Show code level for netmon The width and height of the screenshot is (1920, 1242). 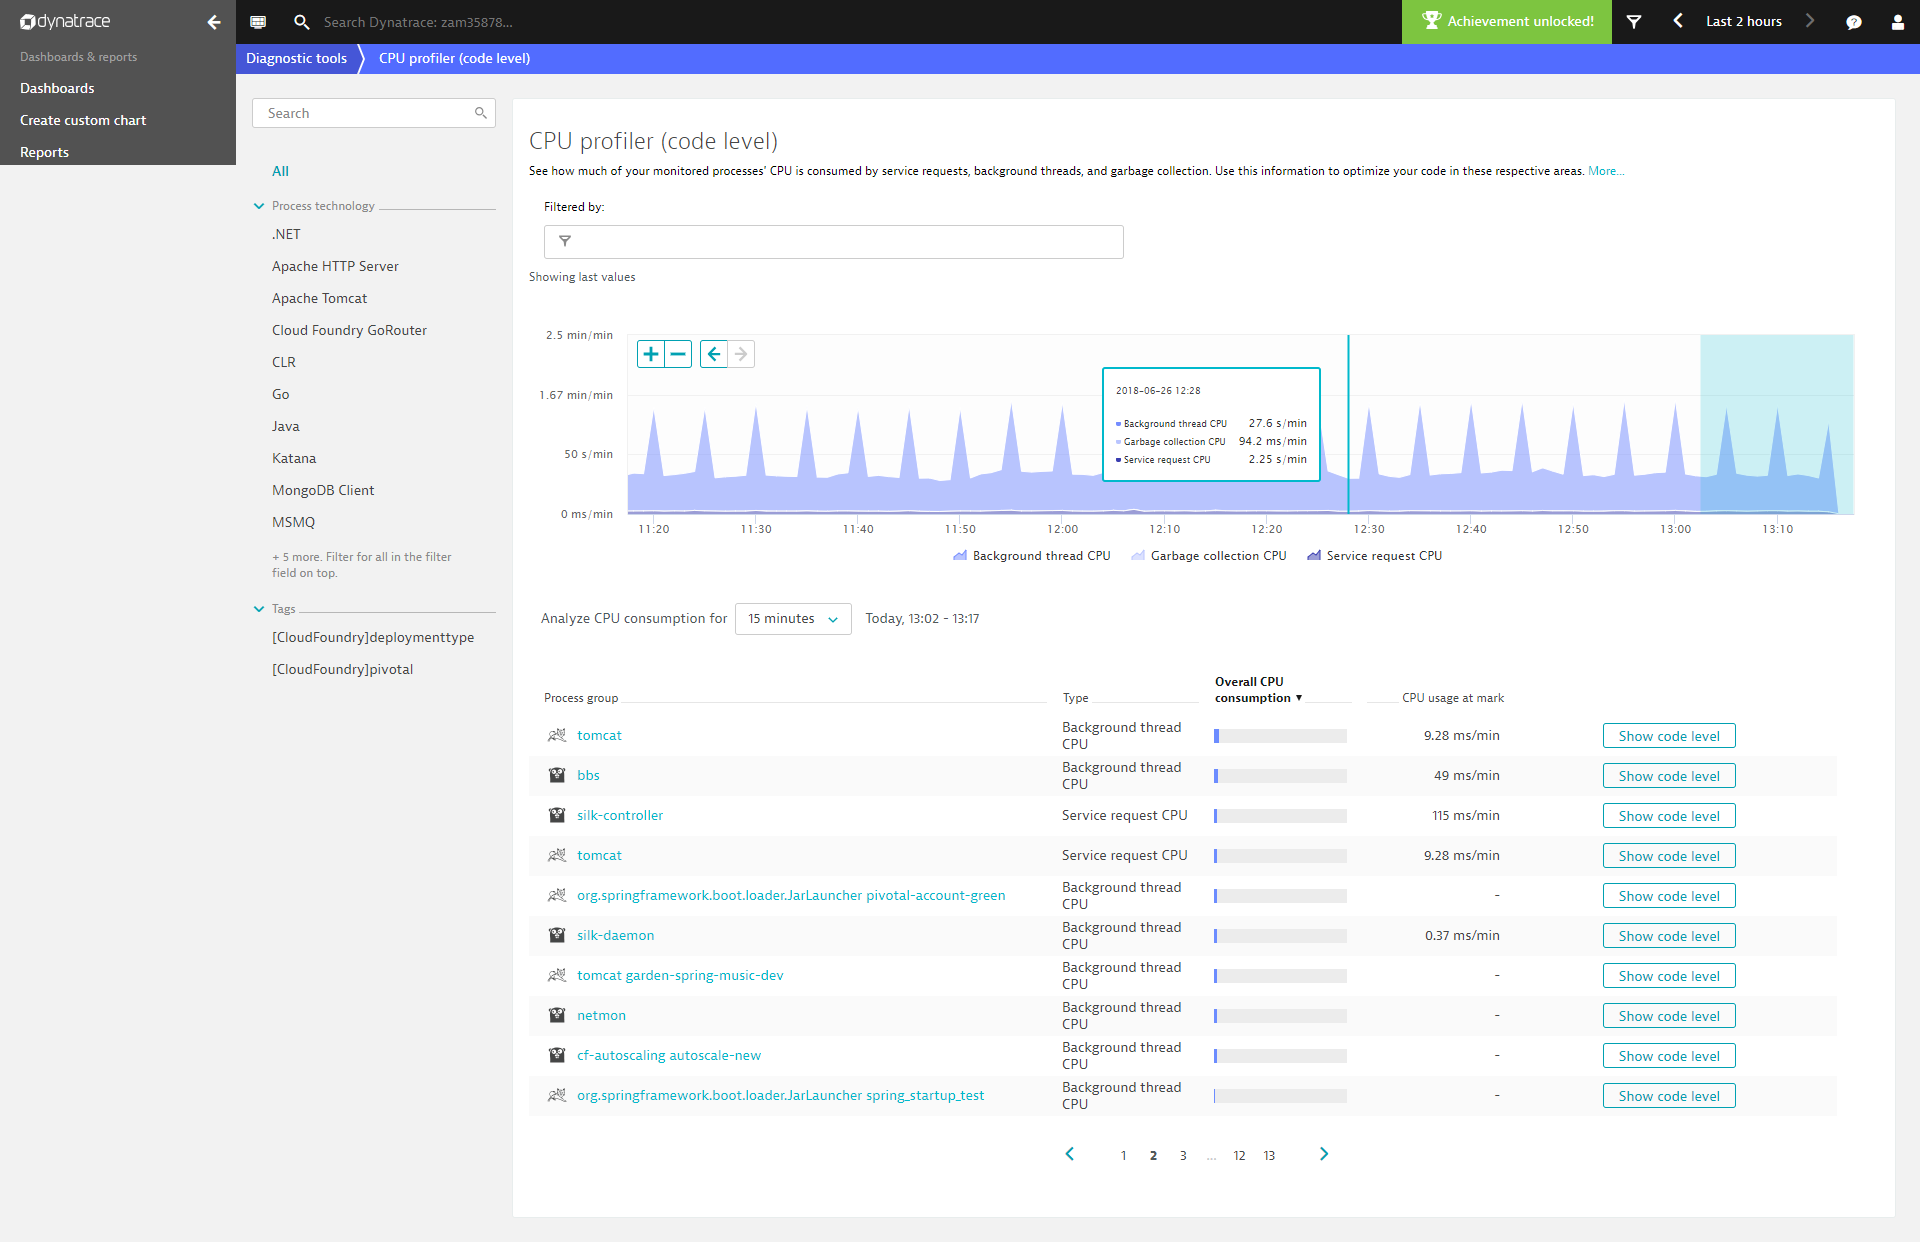(1669, 1016)
